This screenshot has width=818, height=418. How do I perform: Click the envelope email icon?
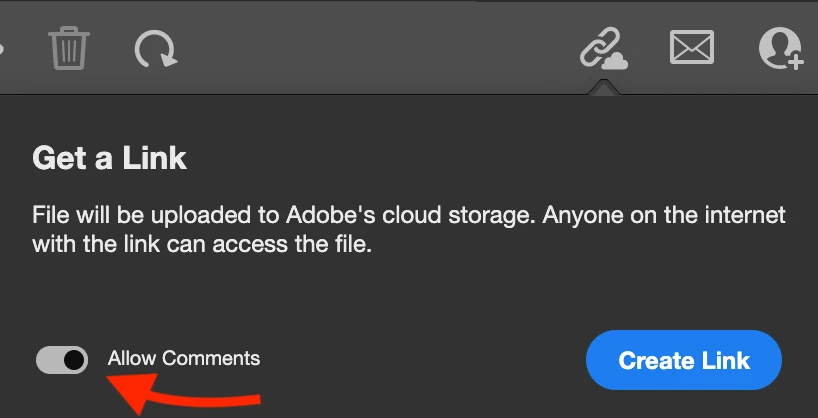[x=692, y=47]
